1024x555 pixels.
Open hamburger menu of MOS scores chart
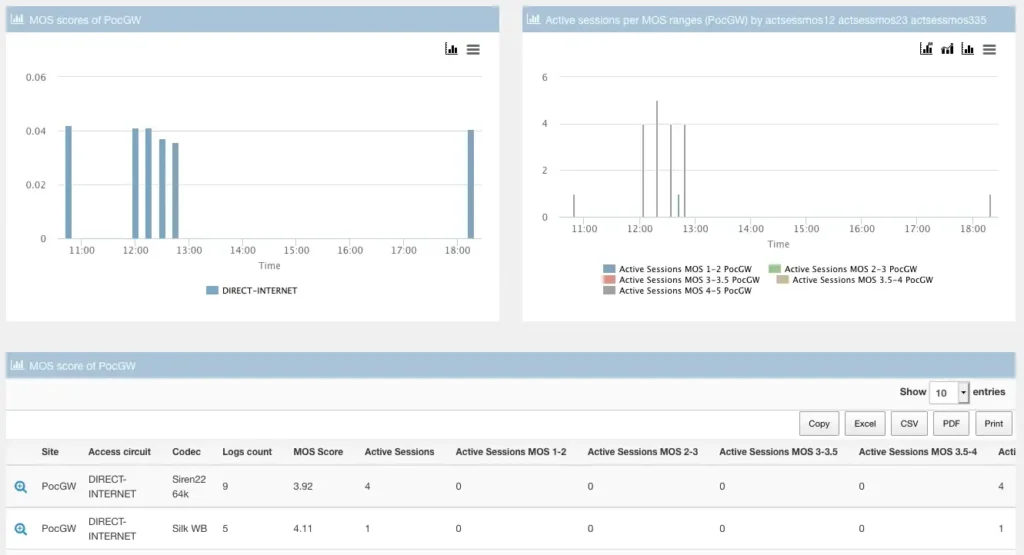(x=473, y=49)
